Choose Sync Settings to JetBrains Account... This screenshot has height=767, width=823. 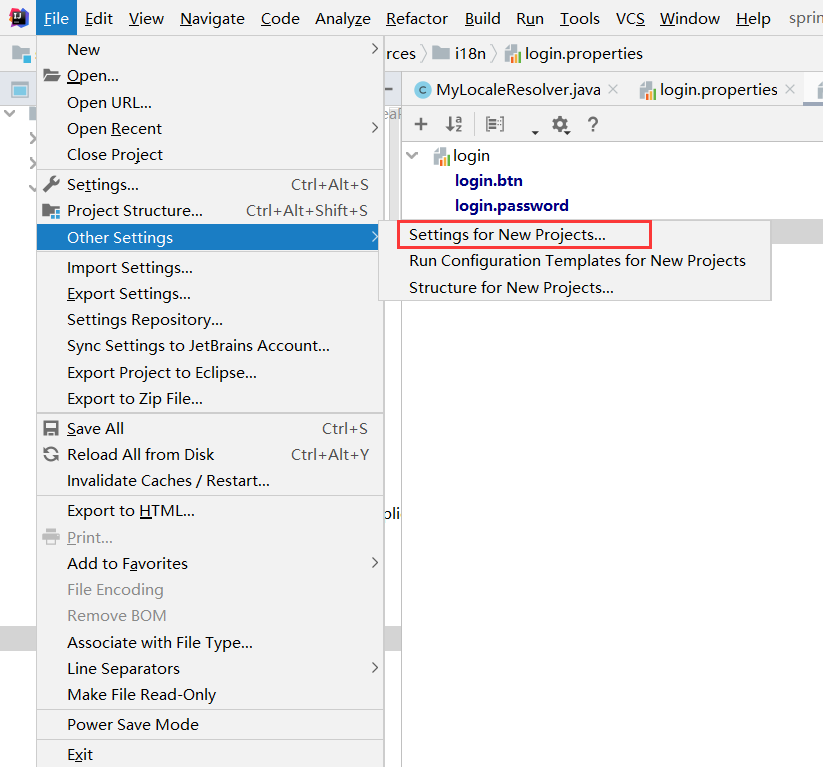[210, 345]
